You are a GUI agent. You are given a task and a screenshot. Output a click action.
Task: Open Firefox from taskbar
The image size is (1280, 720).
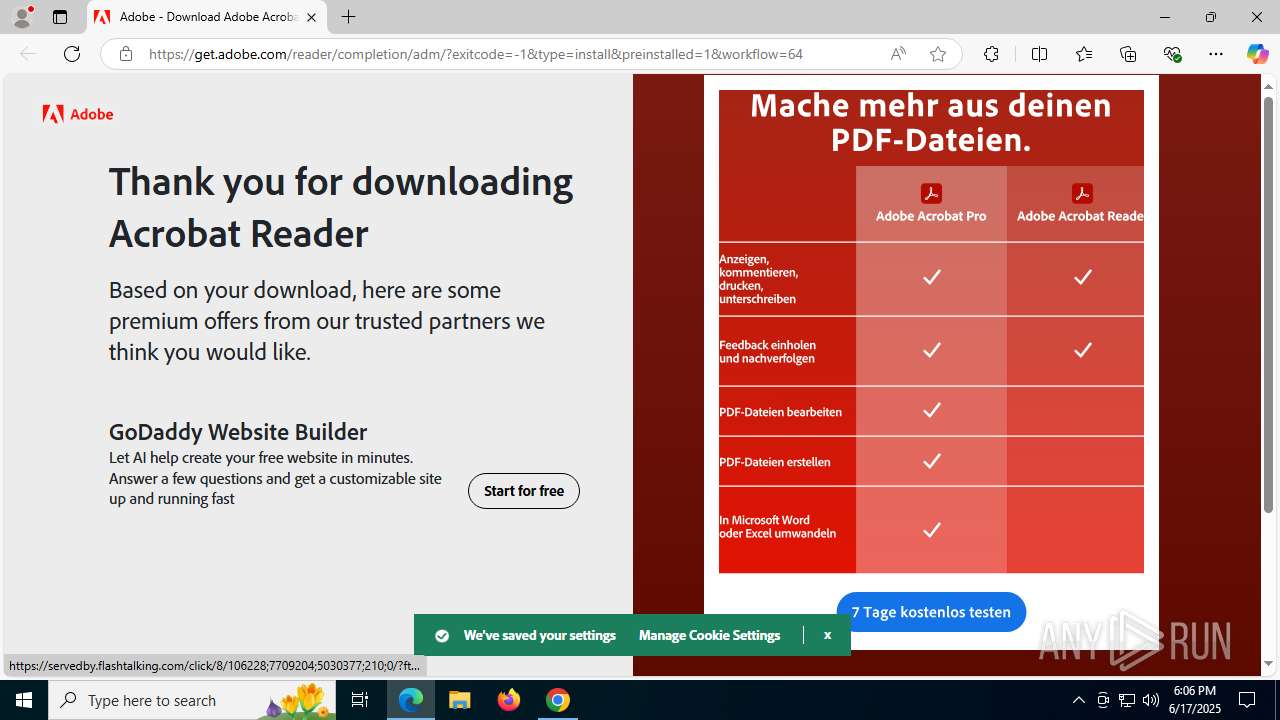(509, 700)
